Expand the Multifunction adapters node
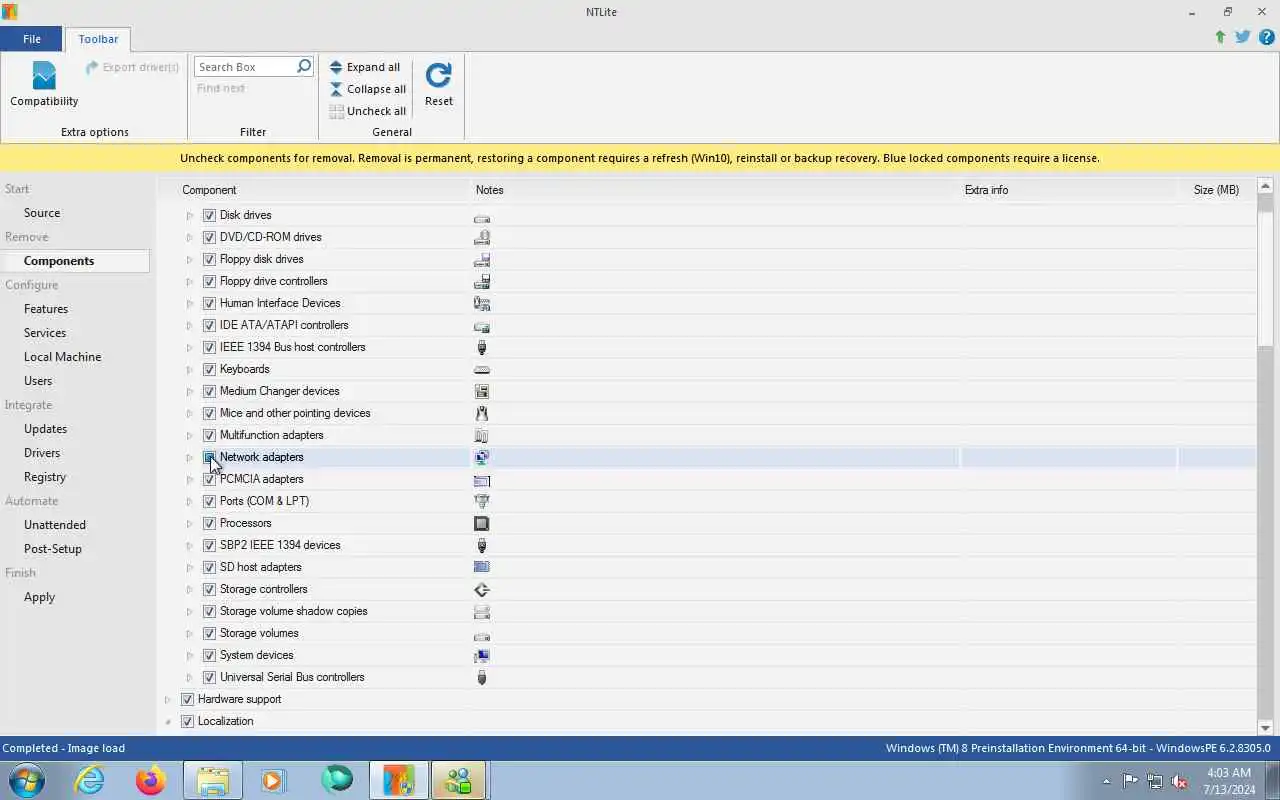This screenshot has width=1280, height=800. pos(190,435)
